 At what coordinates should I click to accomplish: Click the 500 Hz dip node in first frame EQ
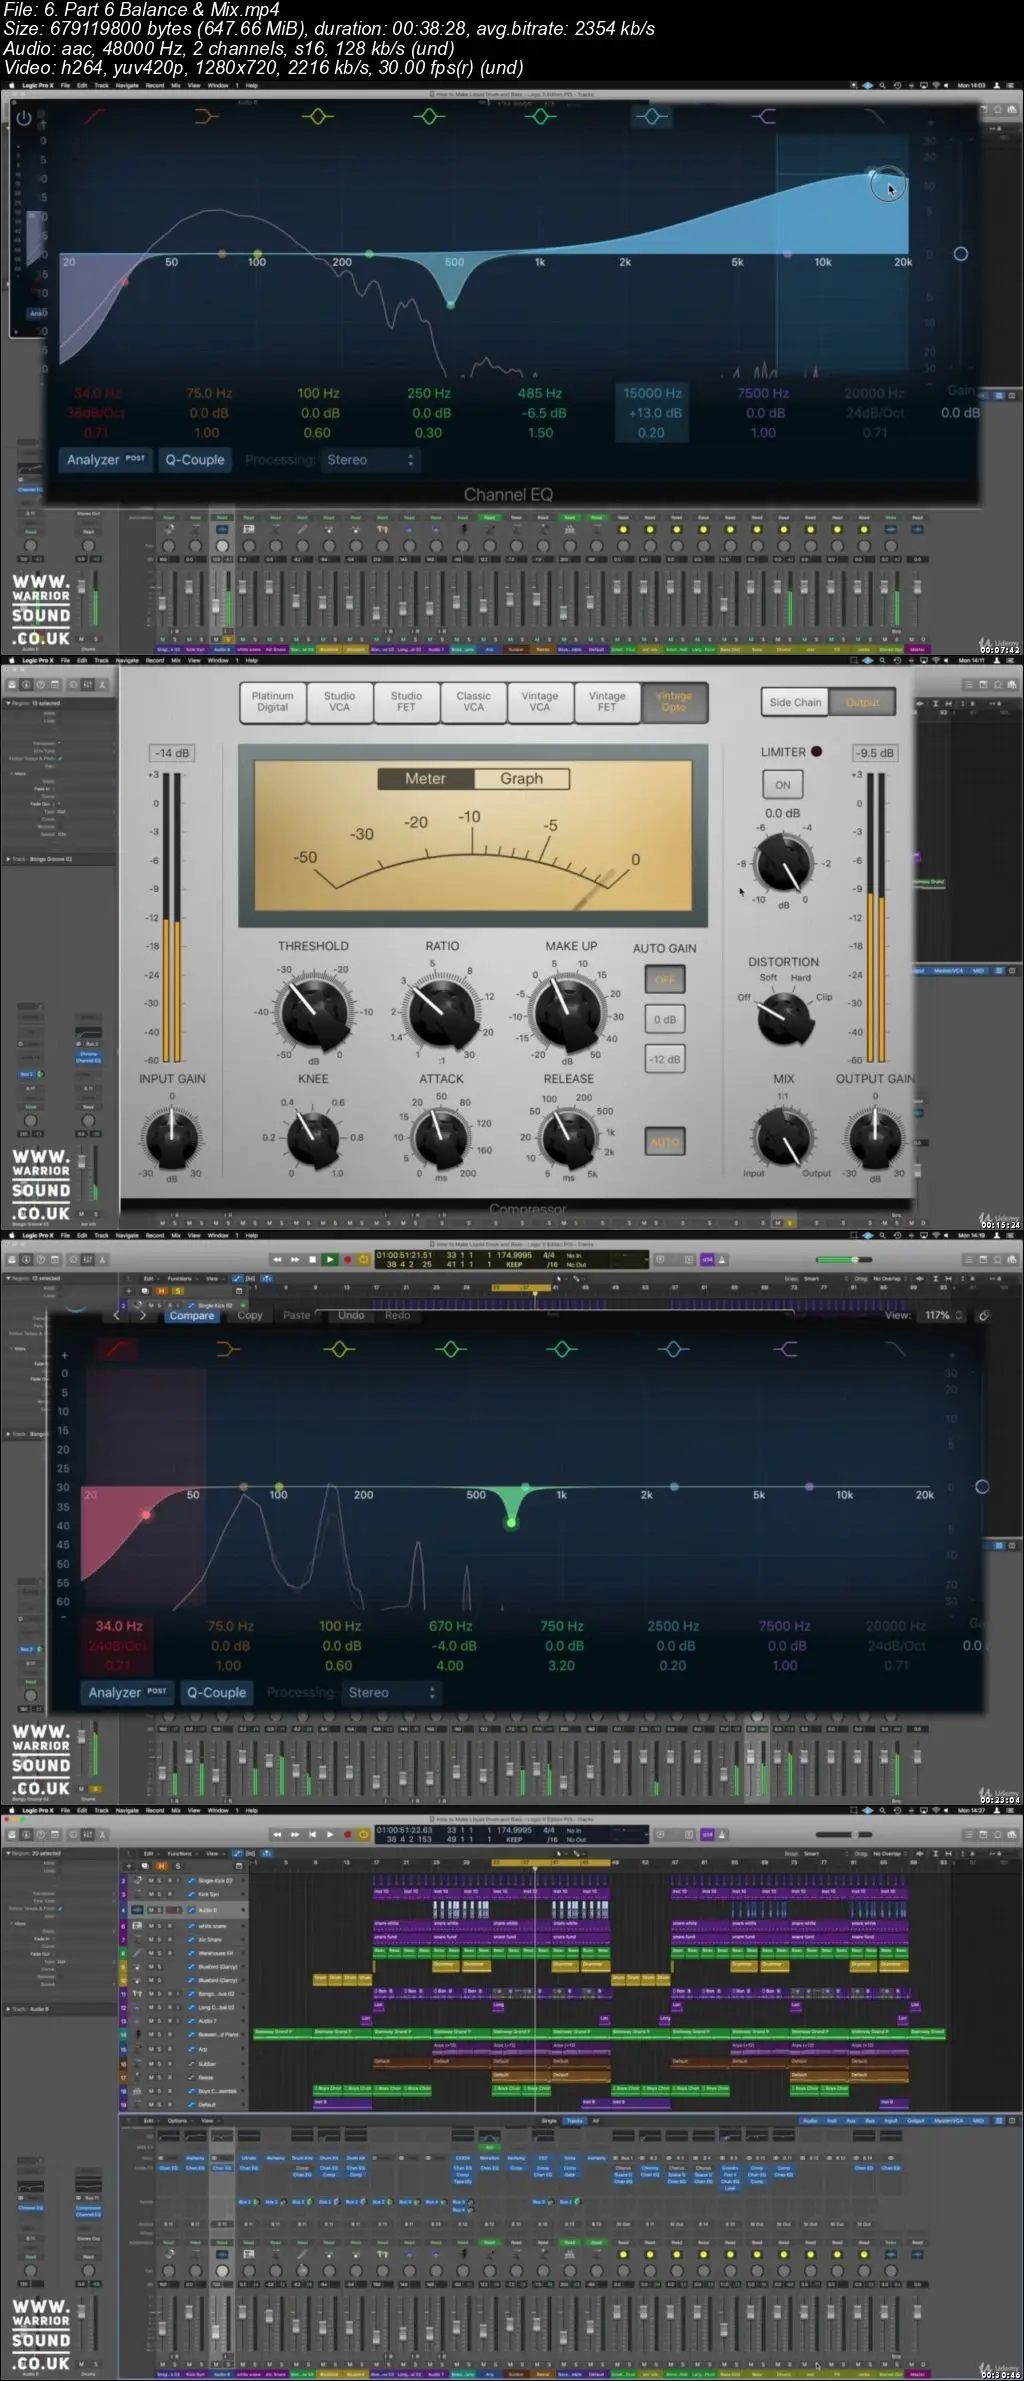coord(451,303)
